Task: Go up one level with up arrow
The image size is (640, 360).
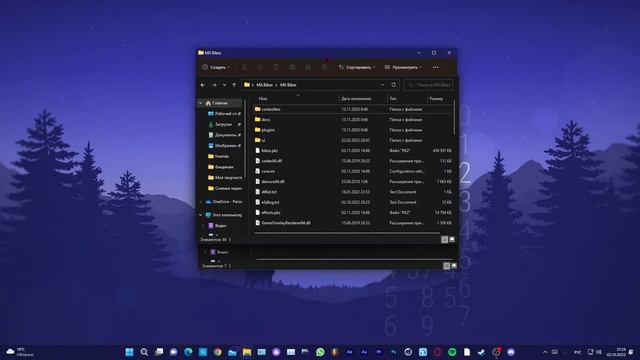Action: (x=234, y=85)
